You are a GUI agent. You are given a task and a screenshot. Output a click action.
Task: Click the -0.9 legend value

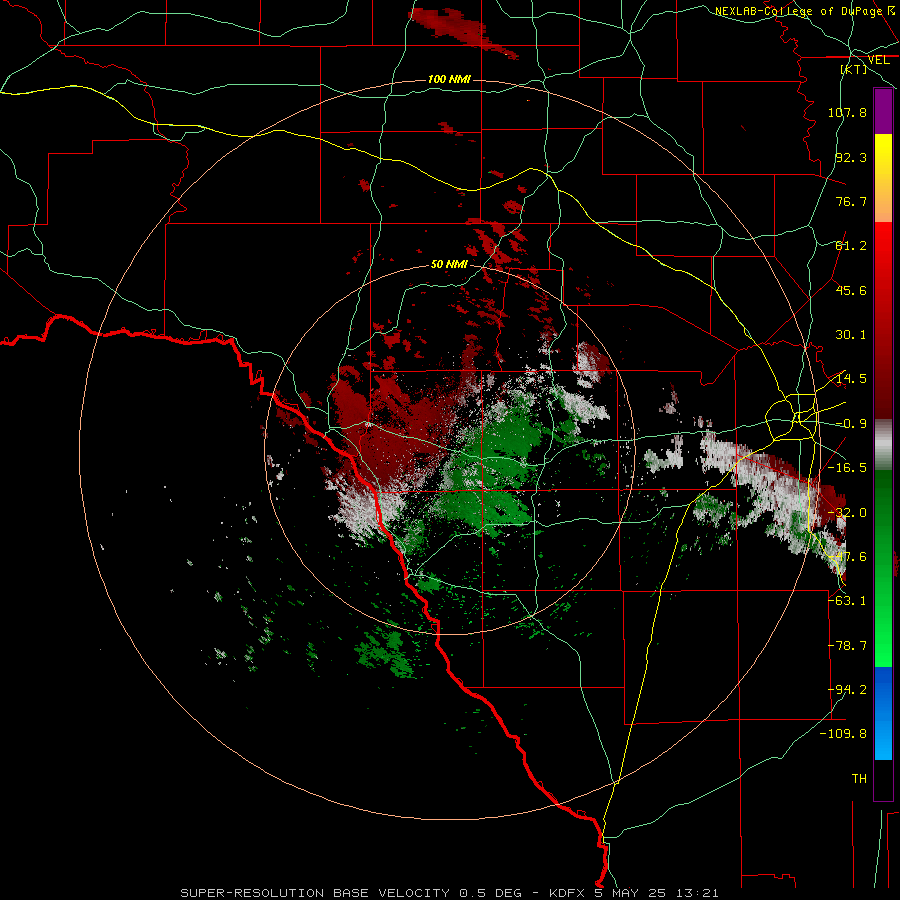click(851, 424)
